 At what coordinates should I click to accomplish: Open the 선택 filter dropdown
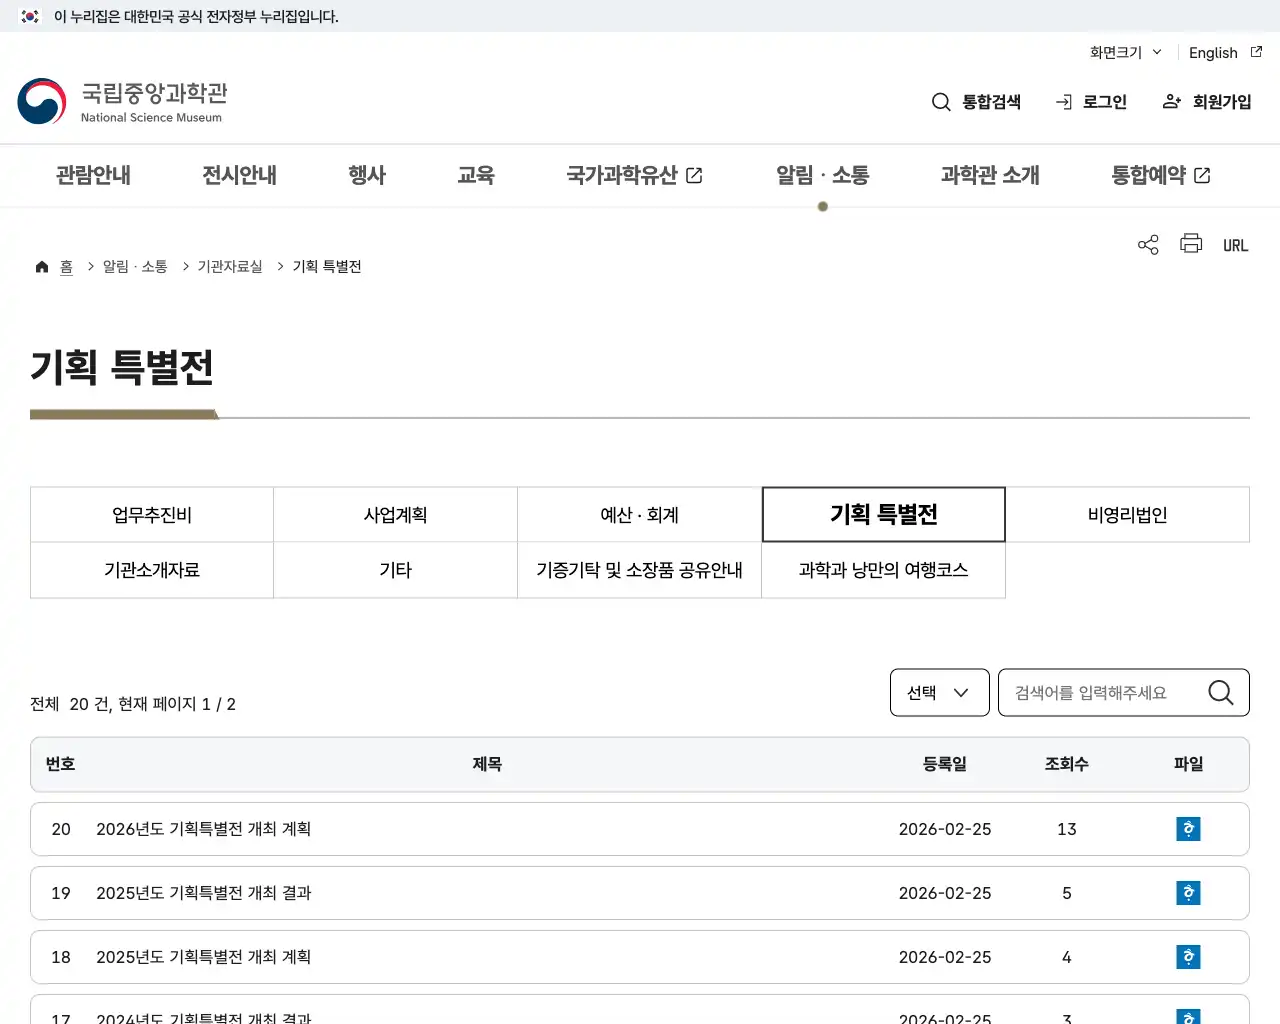tap(938, 692)
